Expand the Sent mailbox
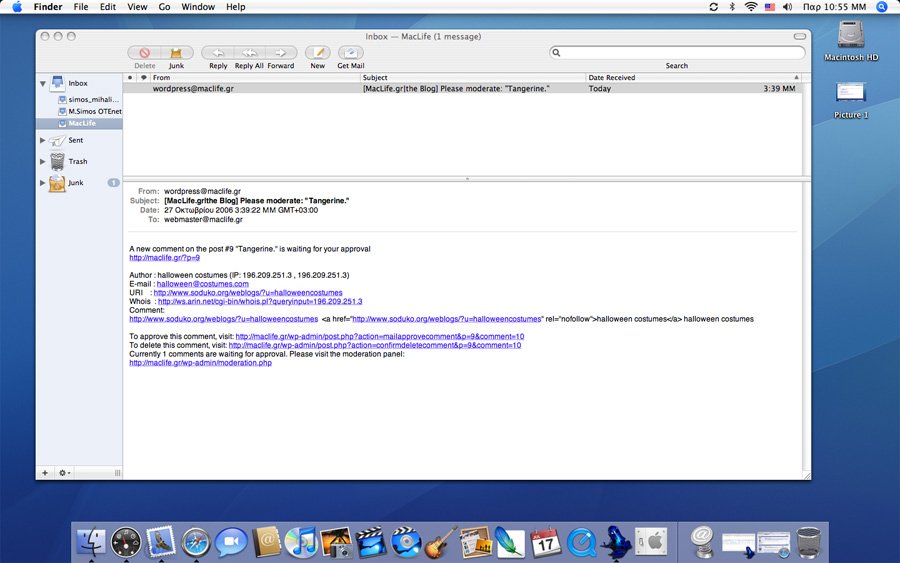This screenshot has width=900, height=563. tap(43, 140)
